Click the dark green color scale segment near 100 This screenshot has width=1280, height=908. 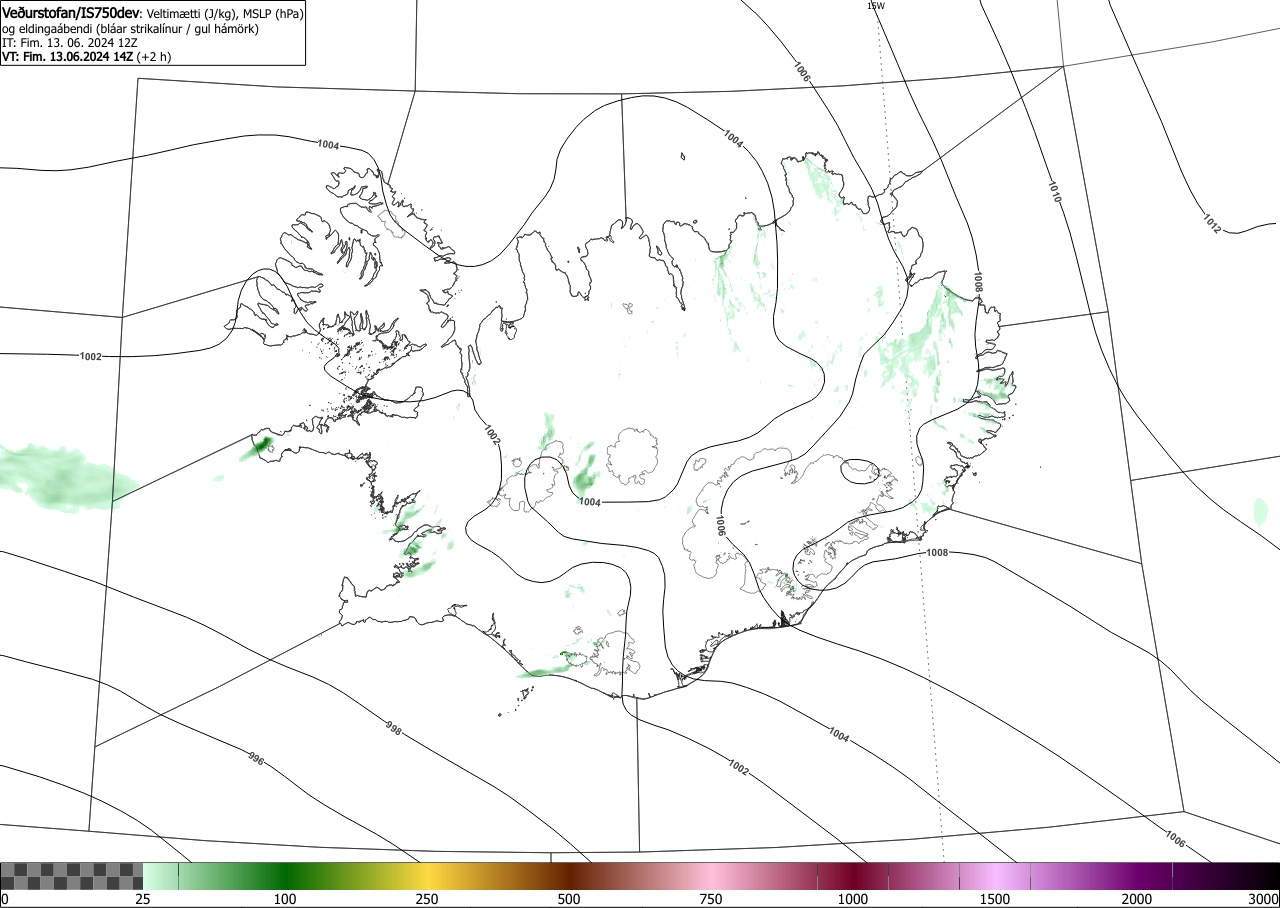285,876
